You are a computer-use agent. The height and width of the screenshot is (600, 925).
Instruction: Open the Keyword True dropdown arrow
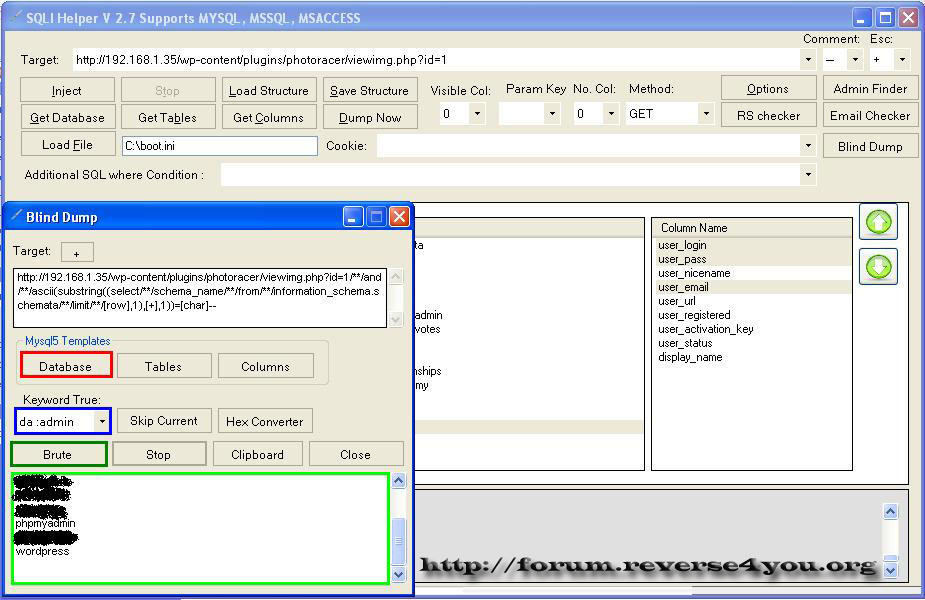(x=102, y=421)
